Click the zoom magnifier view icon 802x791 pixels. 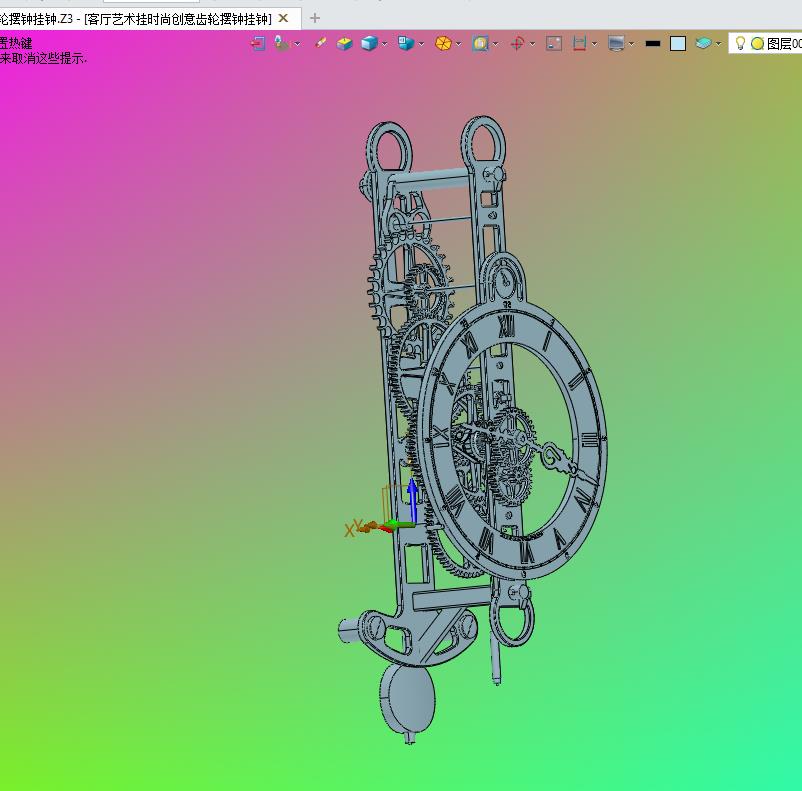click(x=480, y=43)
